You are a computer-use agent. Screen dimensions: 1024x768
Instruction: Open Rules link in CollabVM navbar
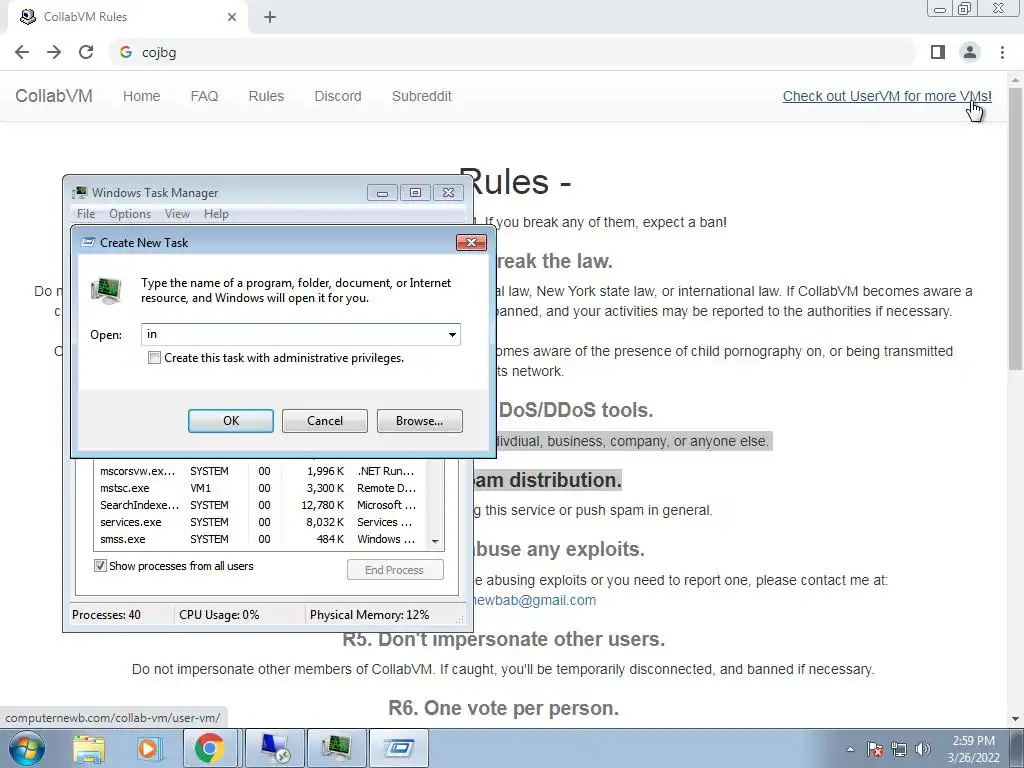click(x=266, y=96)
